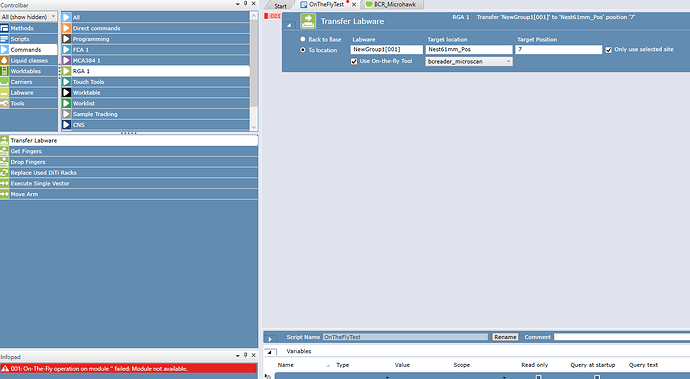Open the Infopad panel options dropdown
Image resolution: width=690 pixels, height=379 pixels.
pyautogui.click(x=238, y=355)
